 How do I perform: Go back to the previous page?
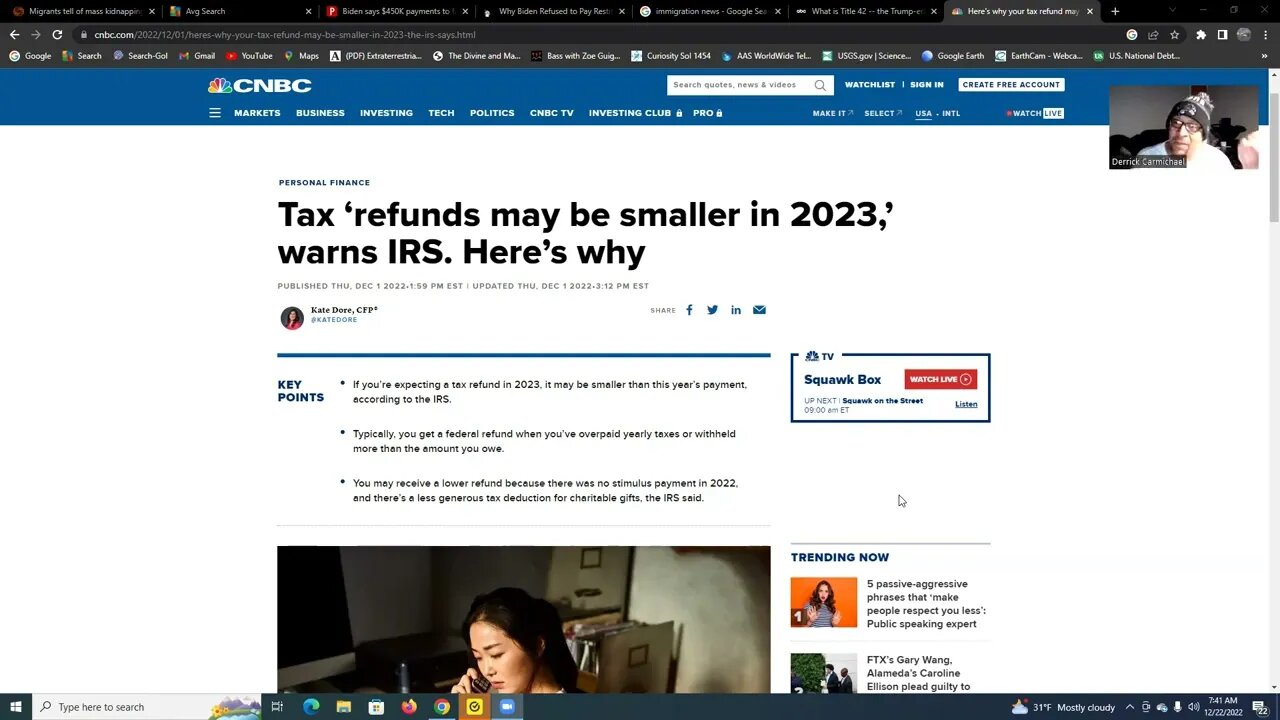tap(14, 34)
